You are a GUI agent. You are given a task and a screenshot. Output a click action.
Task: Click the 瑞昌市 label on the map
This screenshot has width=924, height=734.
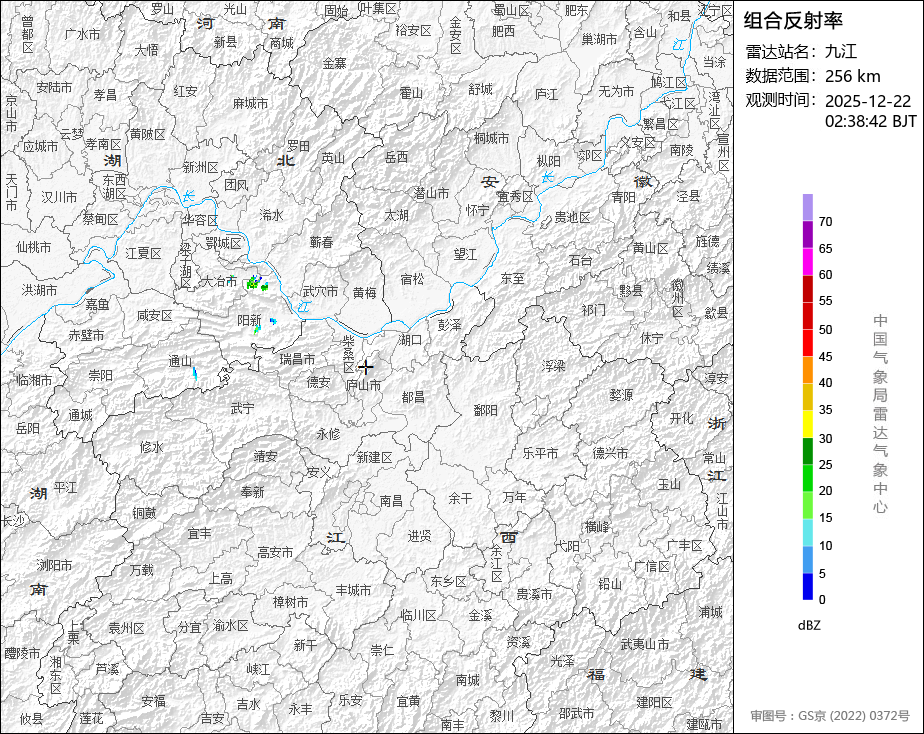(x=297, y=359)
